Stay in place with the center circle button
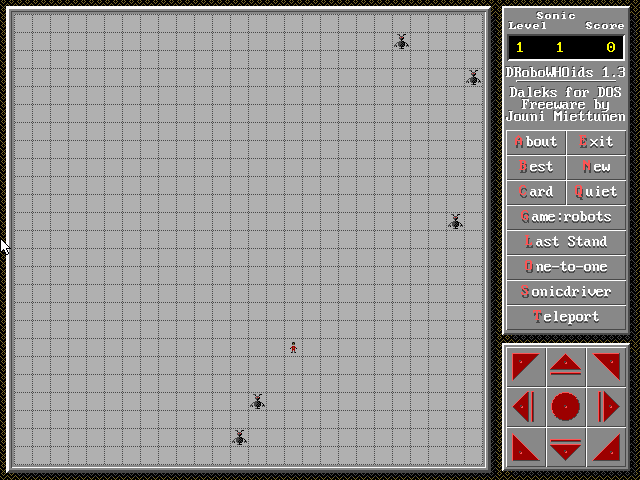The height and width of the screenshot is (480, 640). [x=566, y=407]
